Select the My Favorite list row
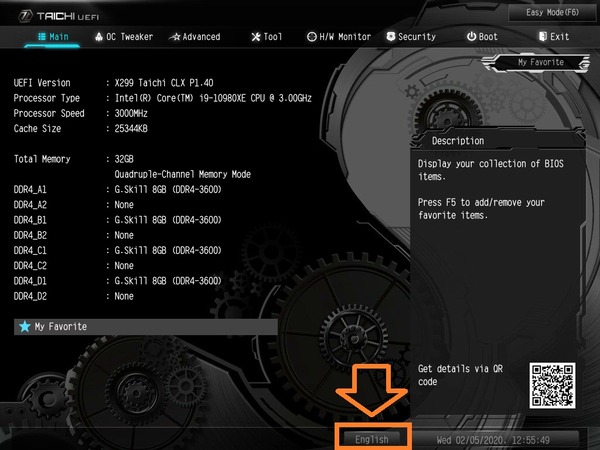The image size is (600, 450). (x=146, y=327)
